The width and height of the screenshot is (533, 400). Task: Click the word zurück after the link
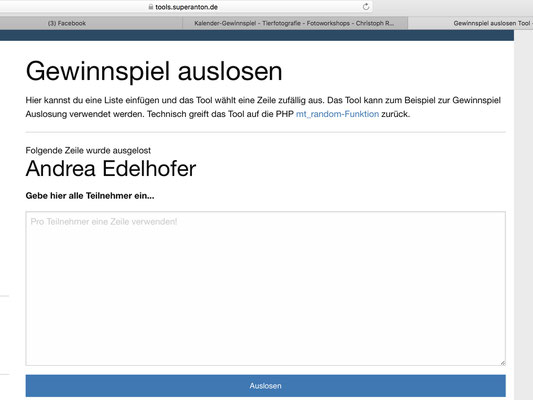coord(396,114)
